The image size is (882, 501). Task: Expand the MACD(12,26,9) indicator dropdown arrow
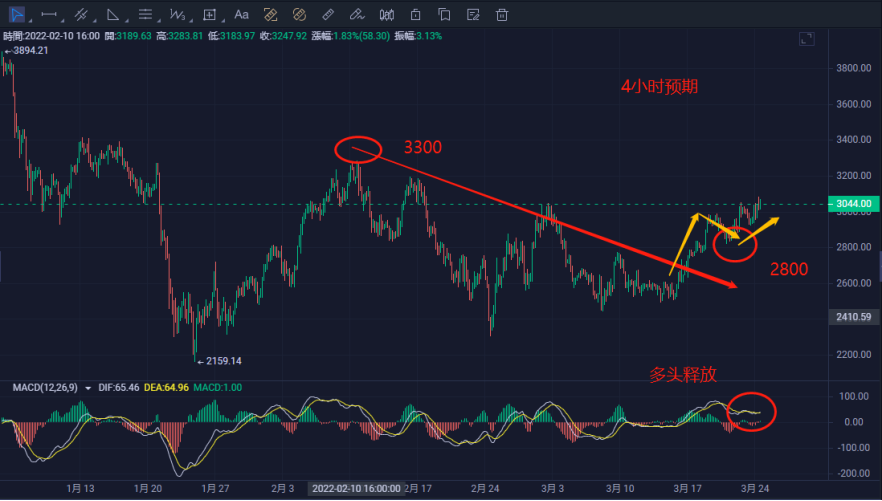[x=88, y=387]
